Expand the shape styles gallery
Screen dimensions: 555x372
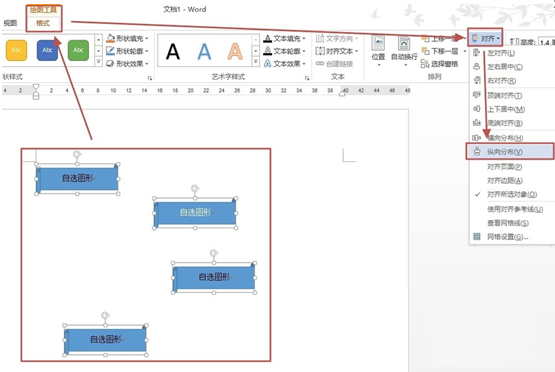coord(99,62)
